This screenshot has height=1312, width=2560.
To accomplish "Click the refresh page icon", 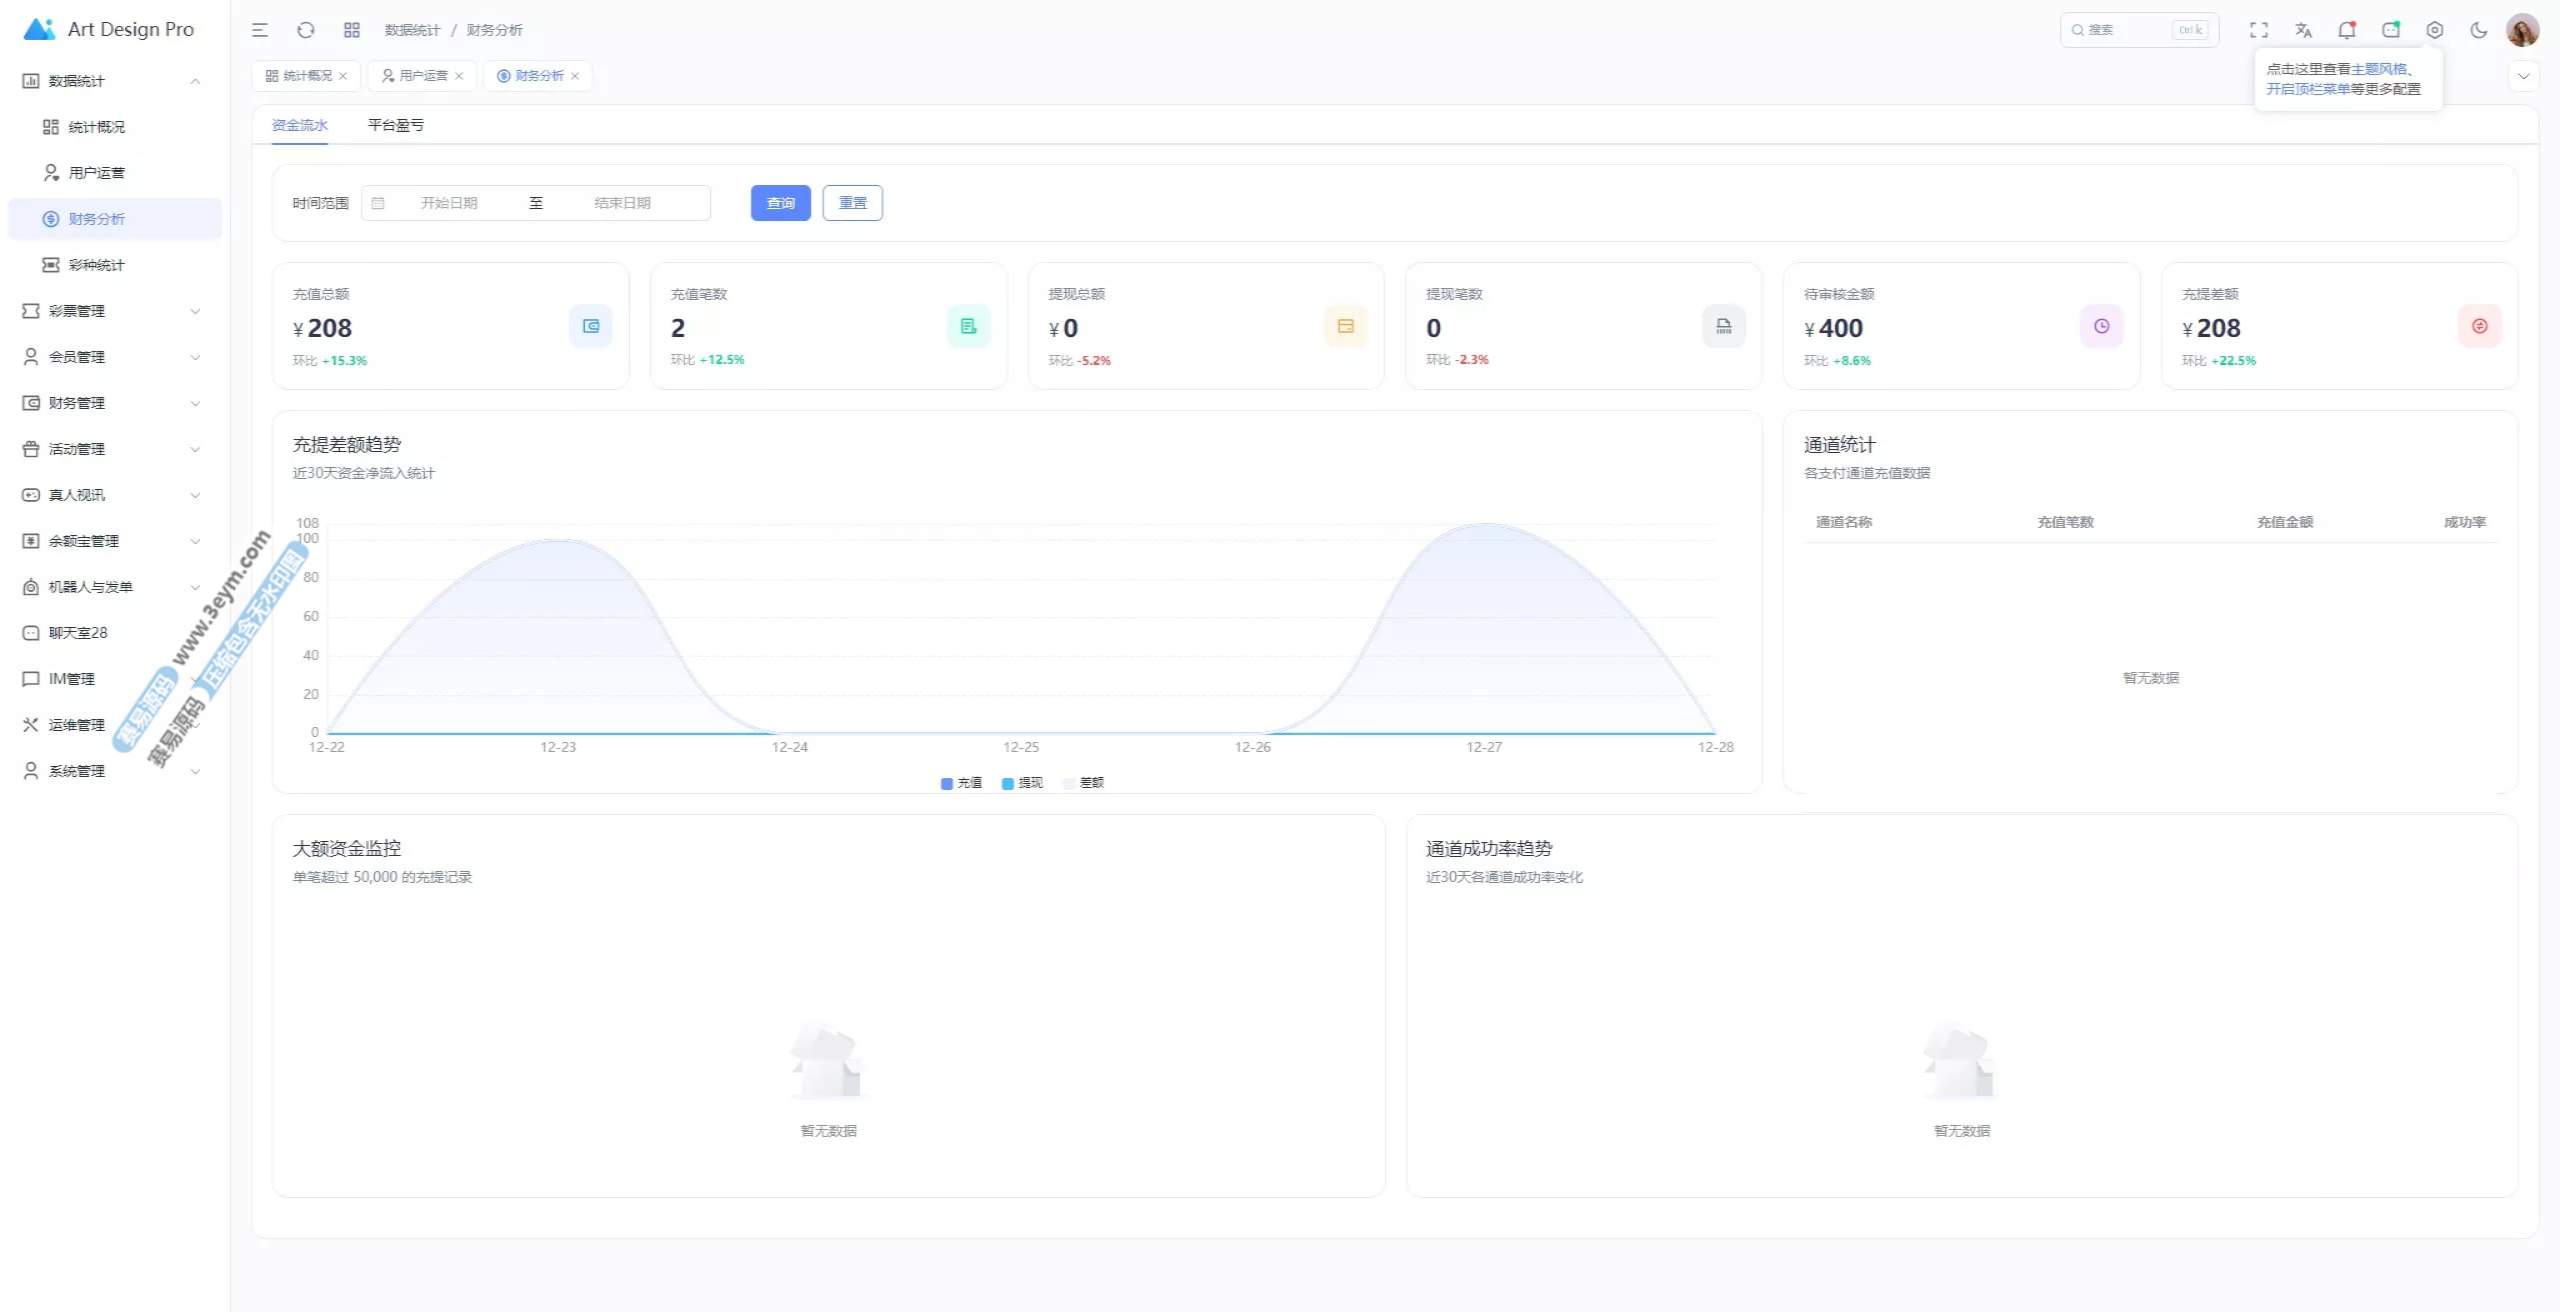I will [x=306, y=30].
